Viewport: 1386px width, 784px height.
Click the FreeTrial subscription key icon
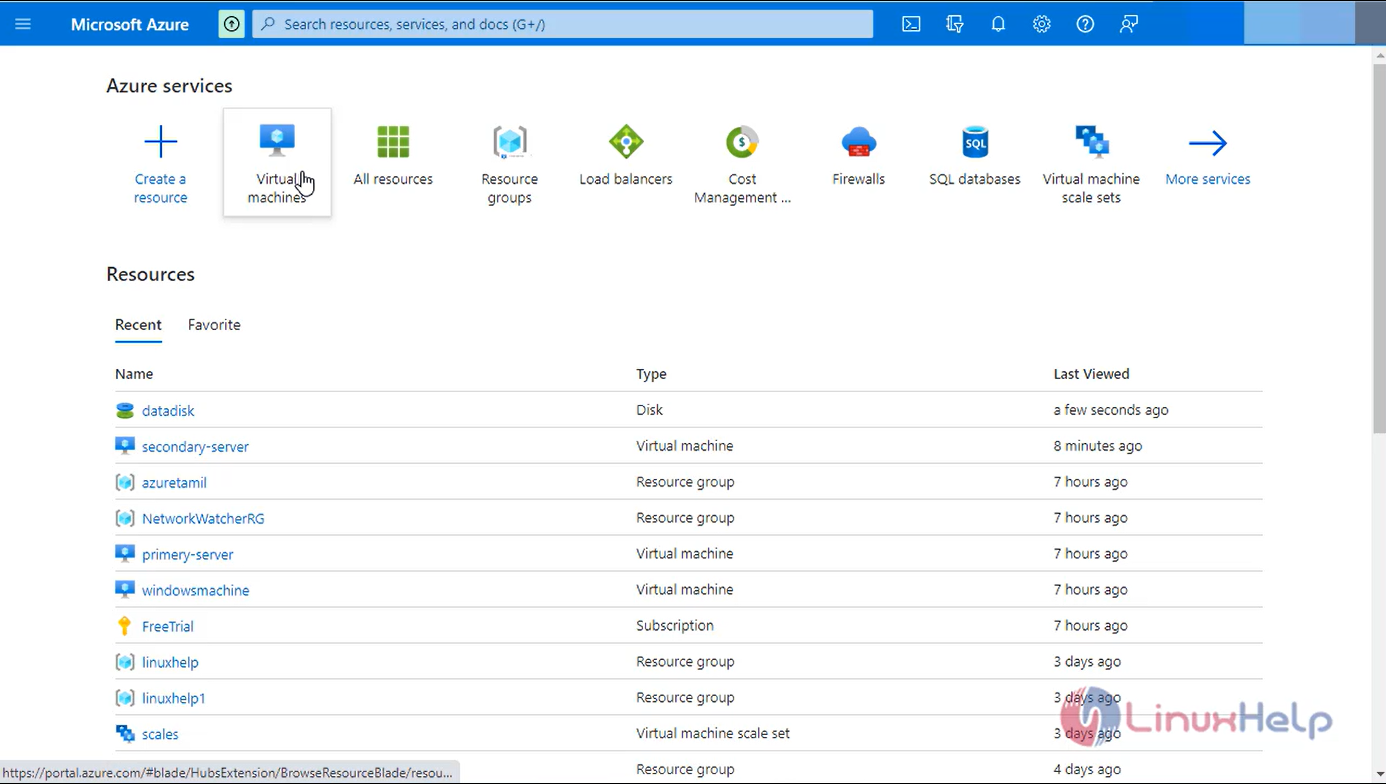125,626
